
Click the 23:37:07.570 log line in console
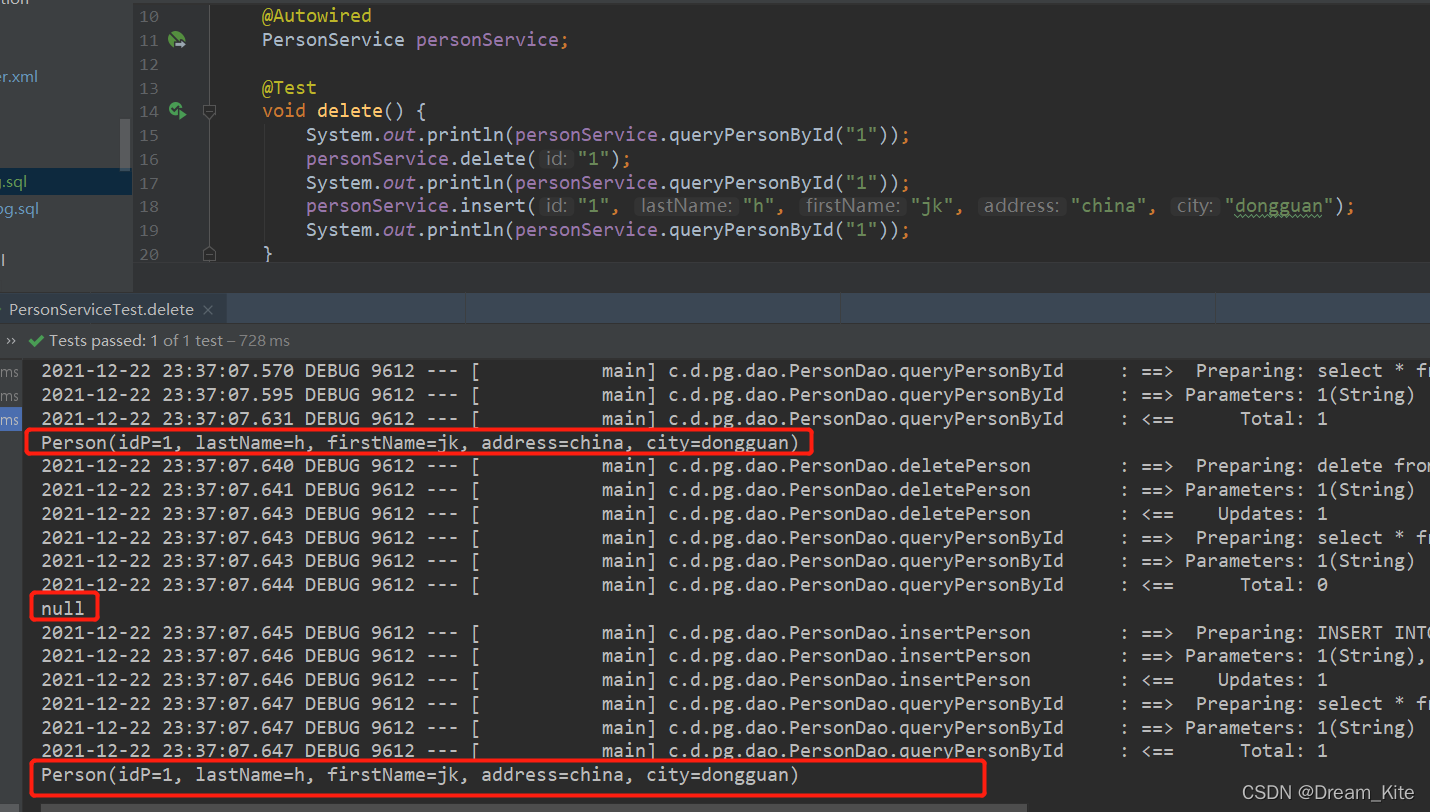pyautogui.click(x=735, y=371)
